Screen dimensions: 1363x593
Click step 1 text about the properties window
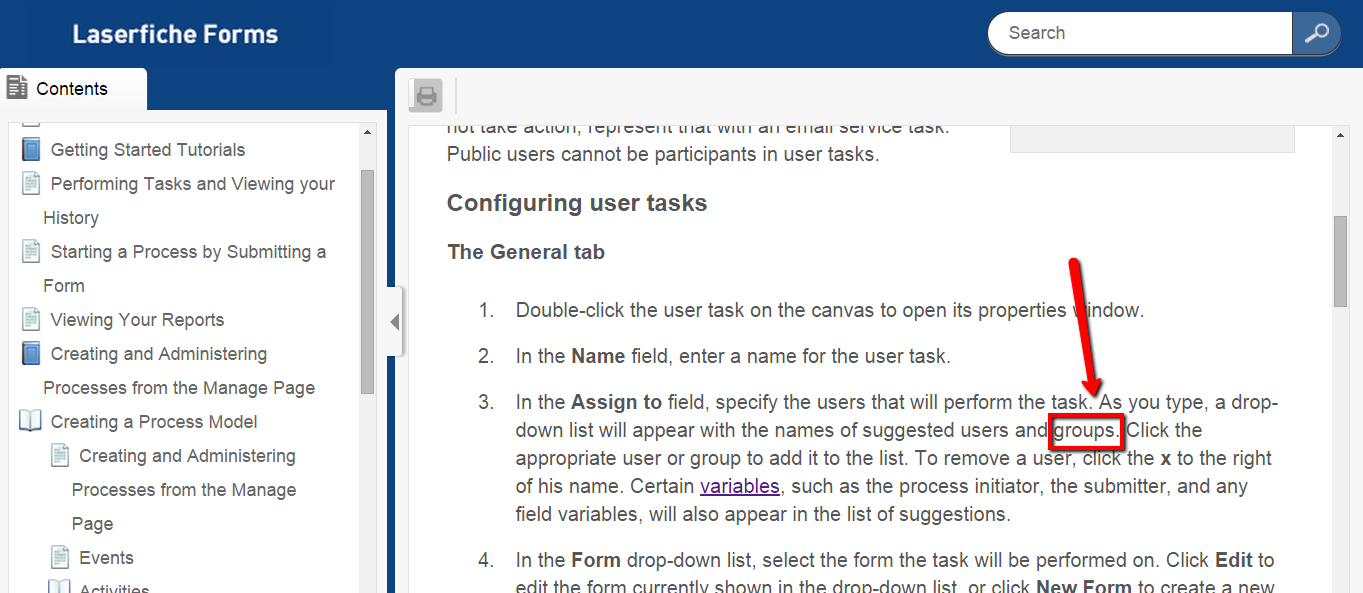coord(830,310)
